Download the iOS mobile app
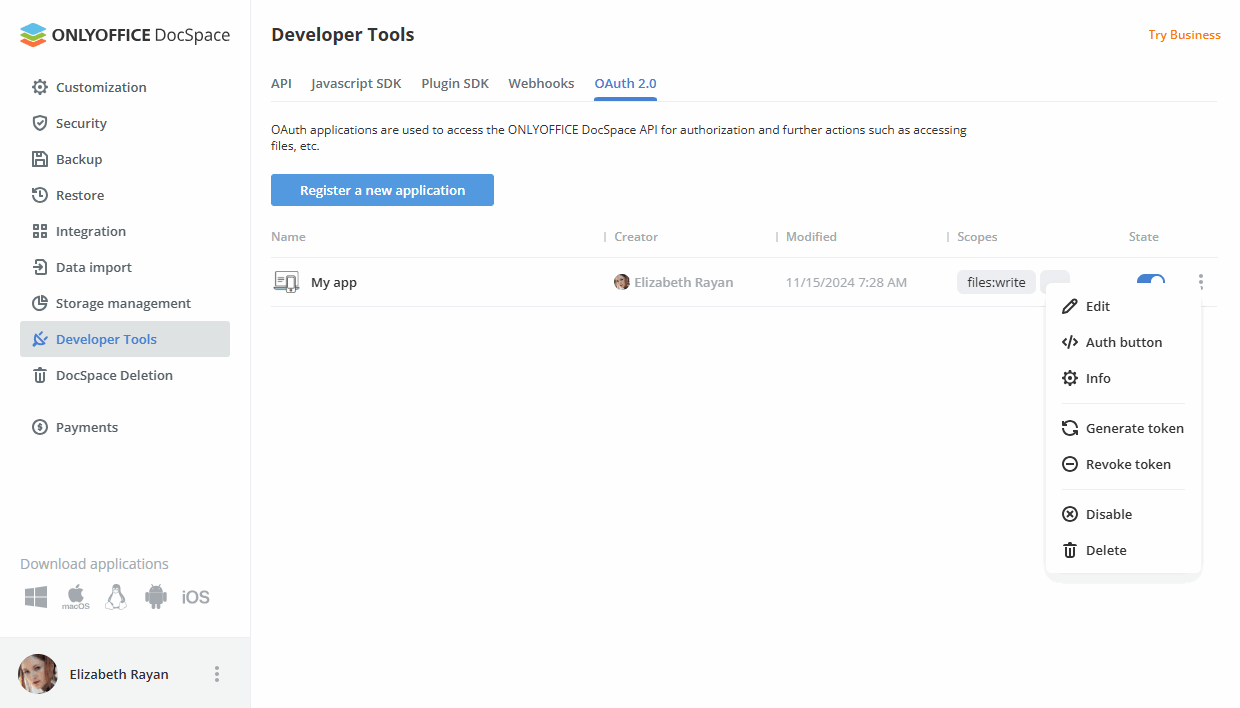This screenshot has height=708, width=1240. coord(196,597)
